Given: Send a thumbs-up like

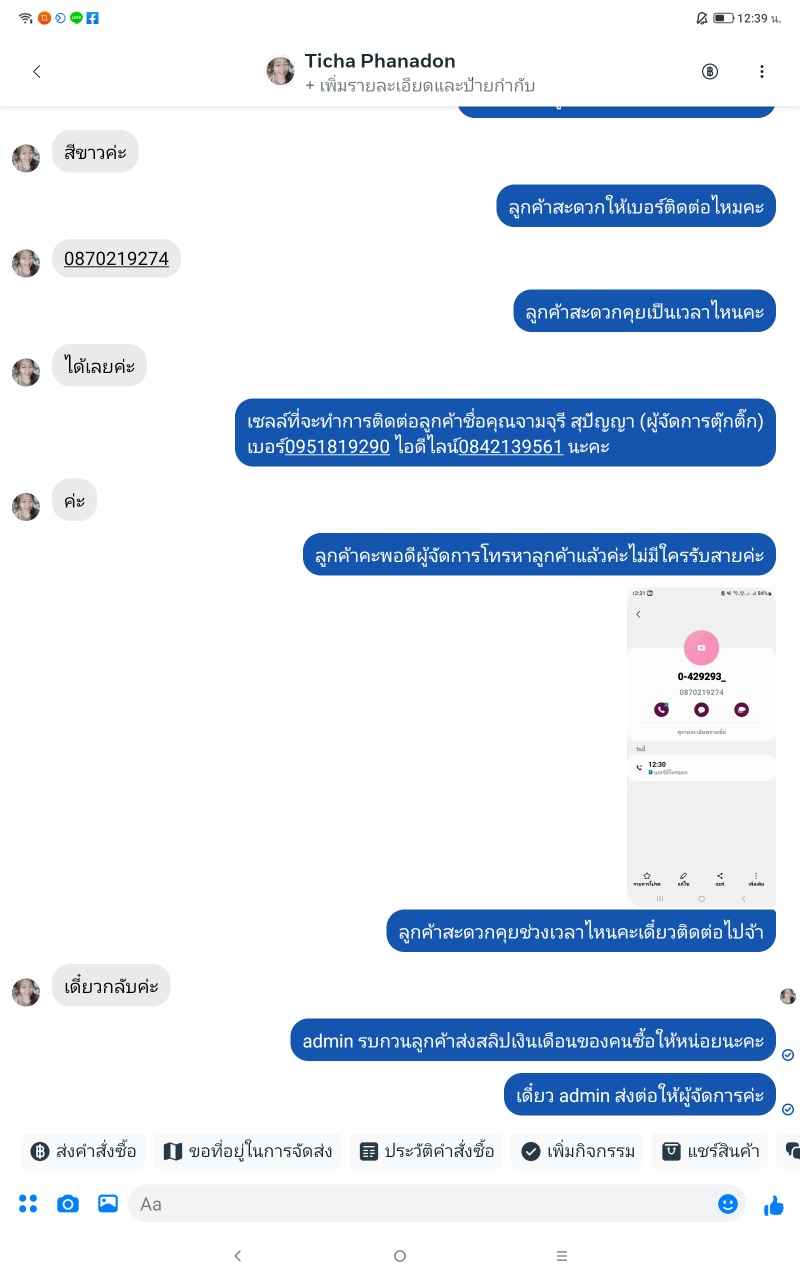Looking at the screenshot, I should coord(773,1205).
